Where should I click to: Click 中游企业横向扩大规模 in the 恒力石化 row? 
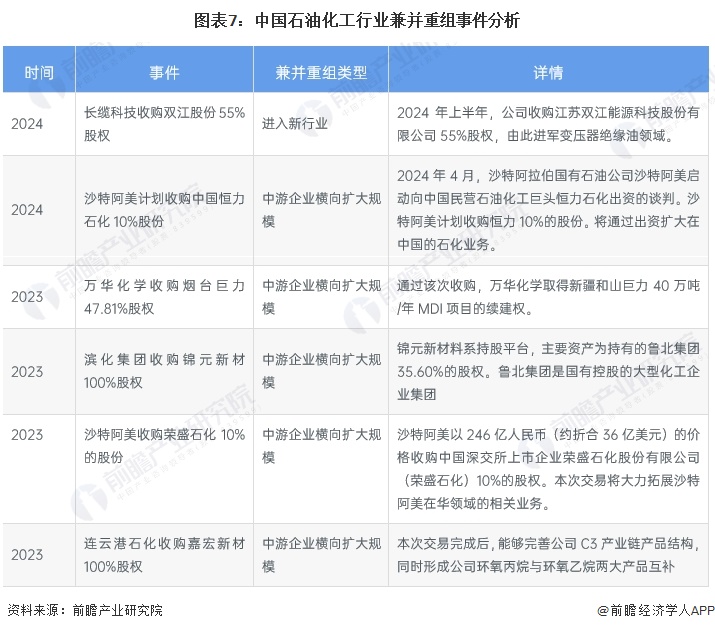coord(321,210)
